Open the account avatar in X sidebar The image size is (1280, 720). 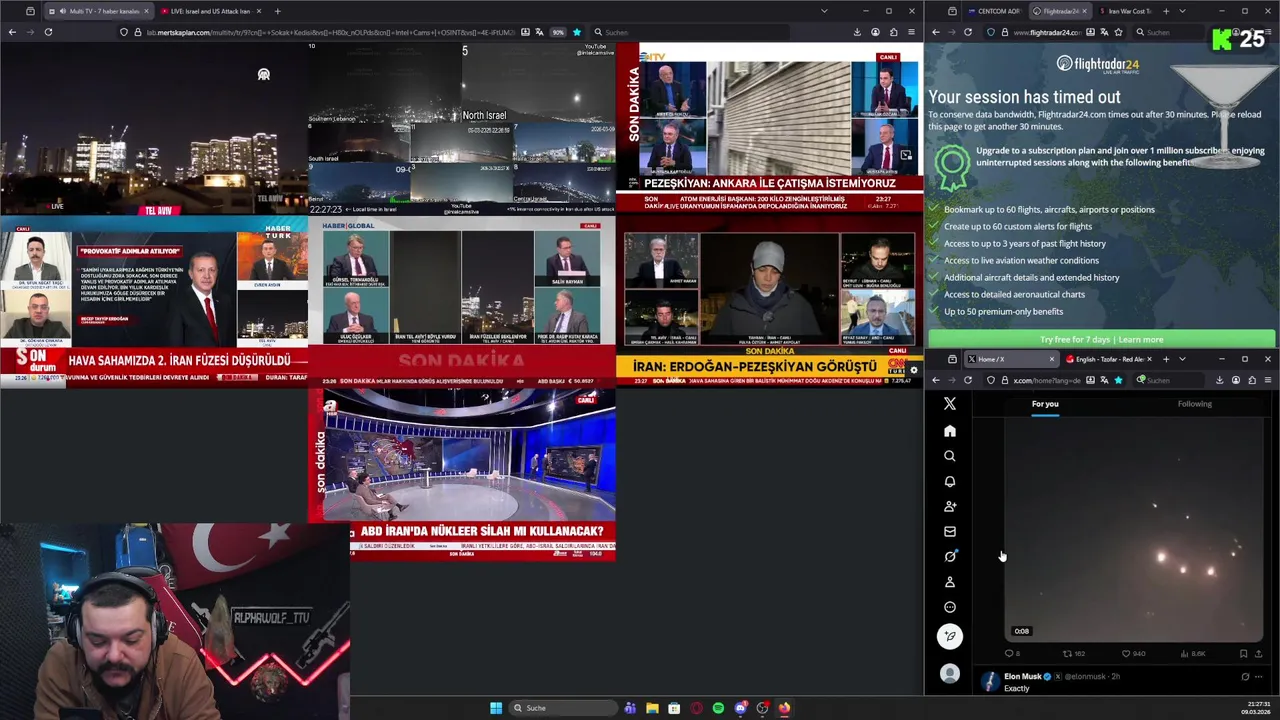[x=950, y=674]
